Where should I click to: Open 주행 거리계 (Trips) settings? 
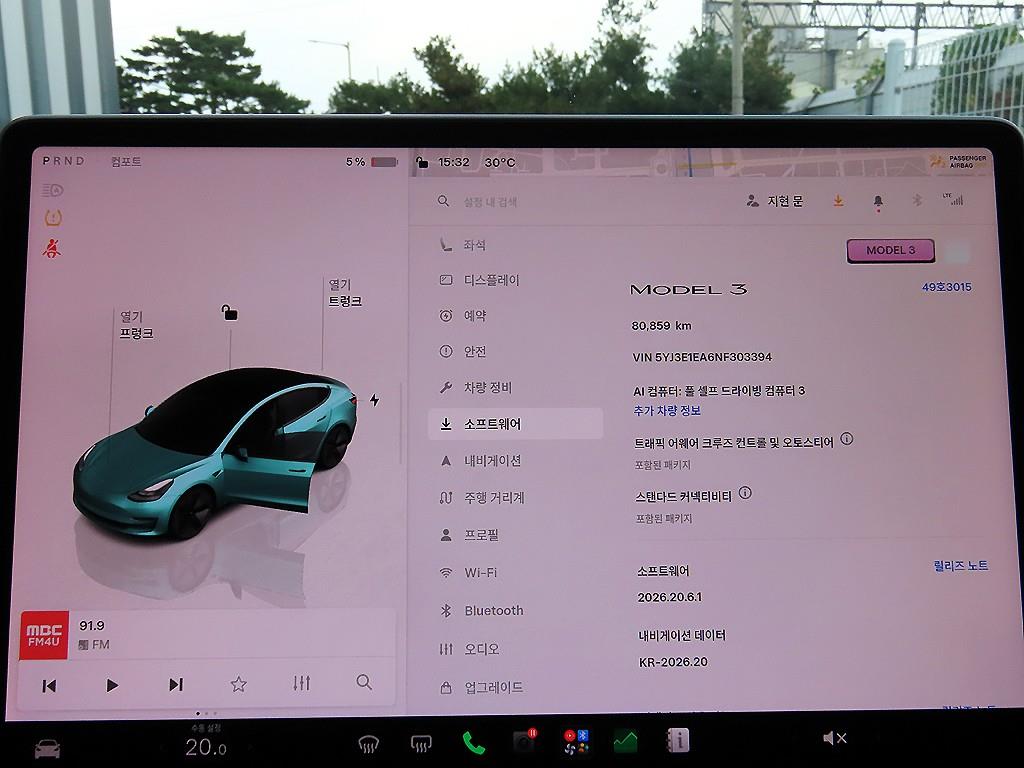coord(482,498)
